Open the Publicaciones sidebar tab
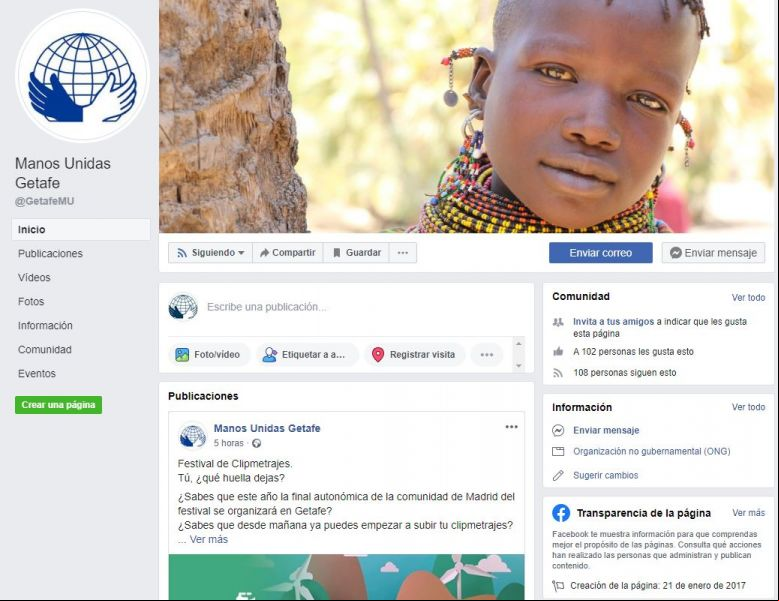The width and height of the screenshot is (779, 601). tap(50, 253)
